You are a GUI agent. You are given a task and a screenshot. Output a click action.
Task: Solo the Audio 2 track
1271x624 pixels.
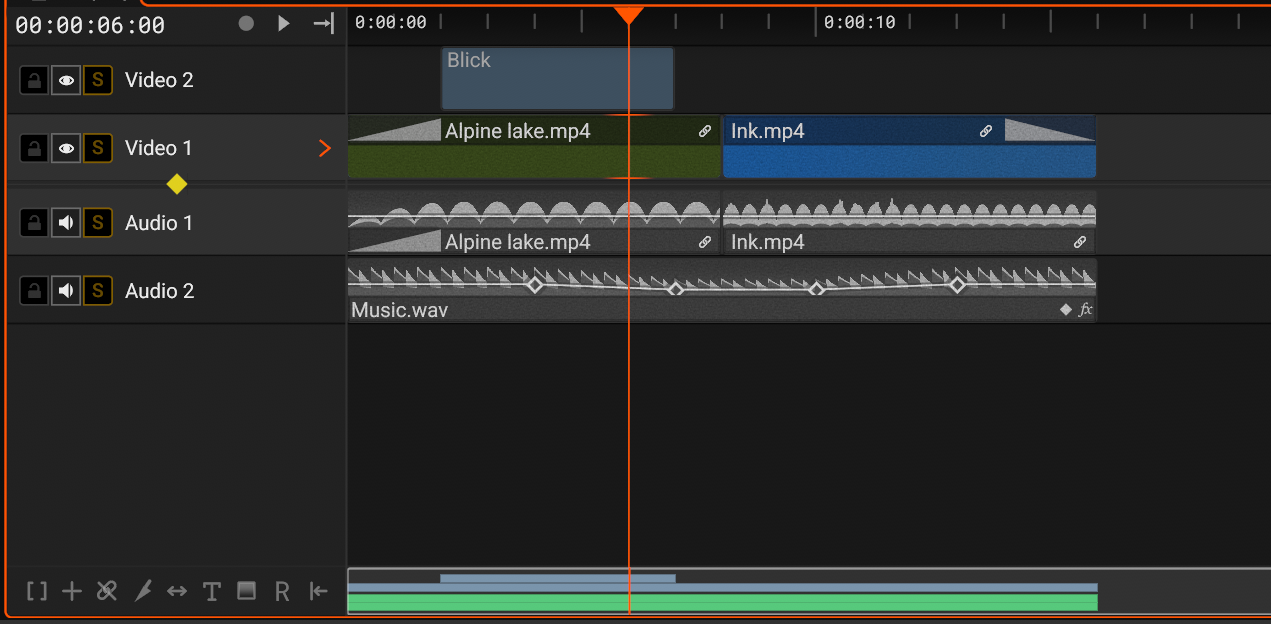(x=97, y=291)
